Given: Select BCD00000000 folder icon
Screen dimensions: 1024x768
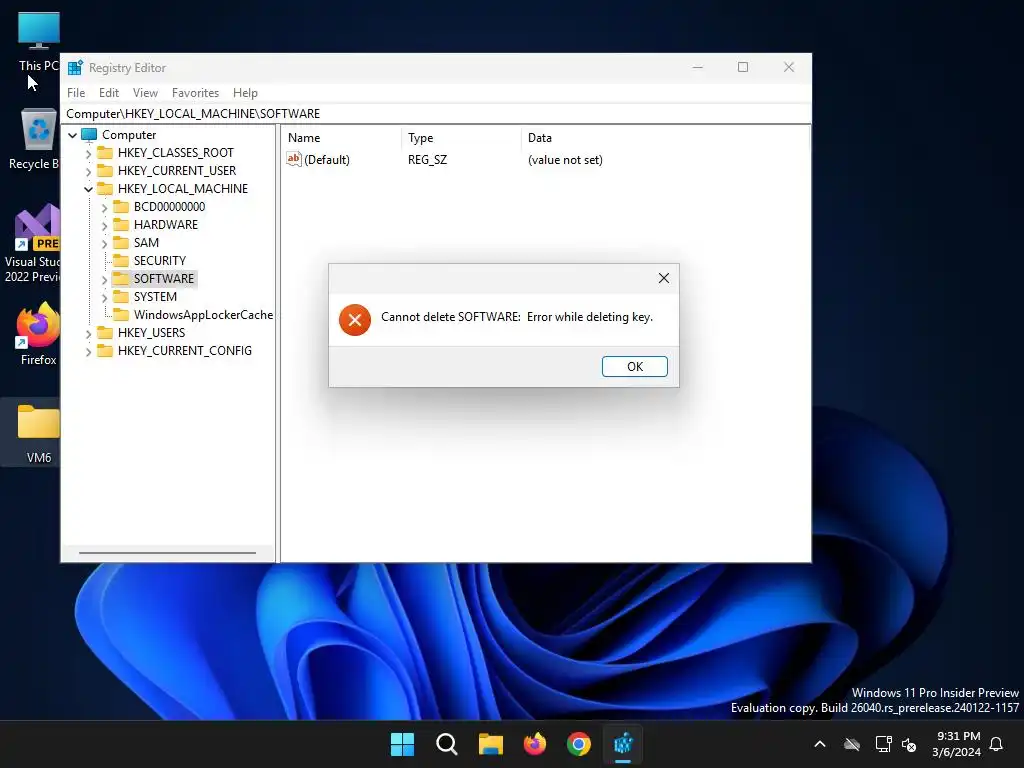Looking at the screenshot, I should click(121, 206).
